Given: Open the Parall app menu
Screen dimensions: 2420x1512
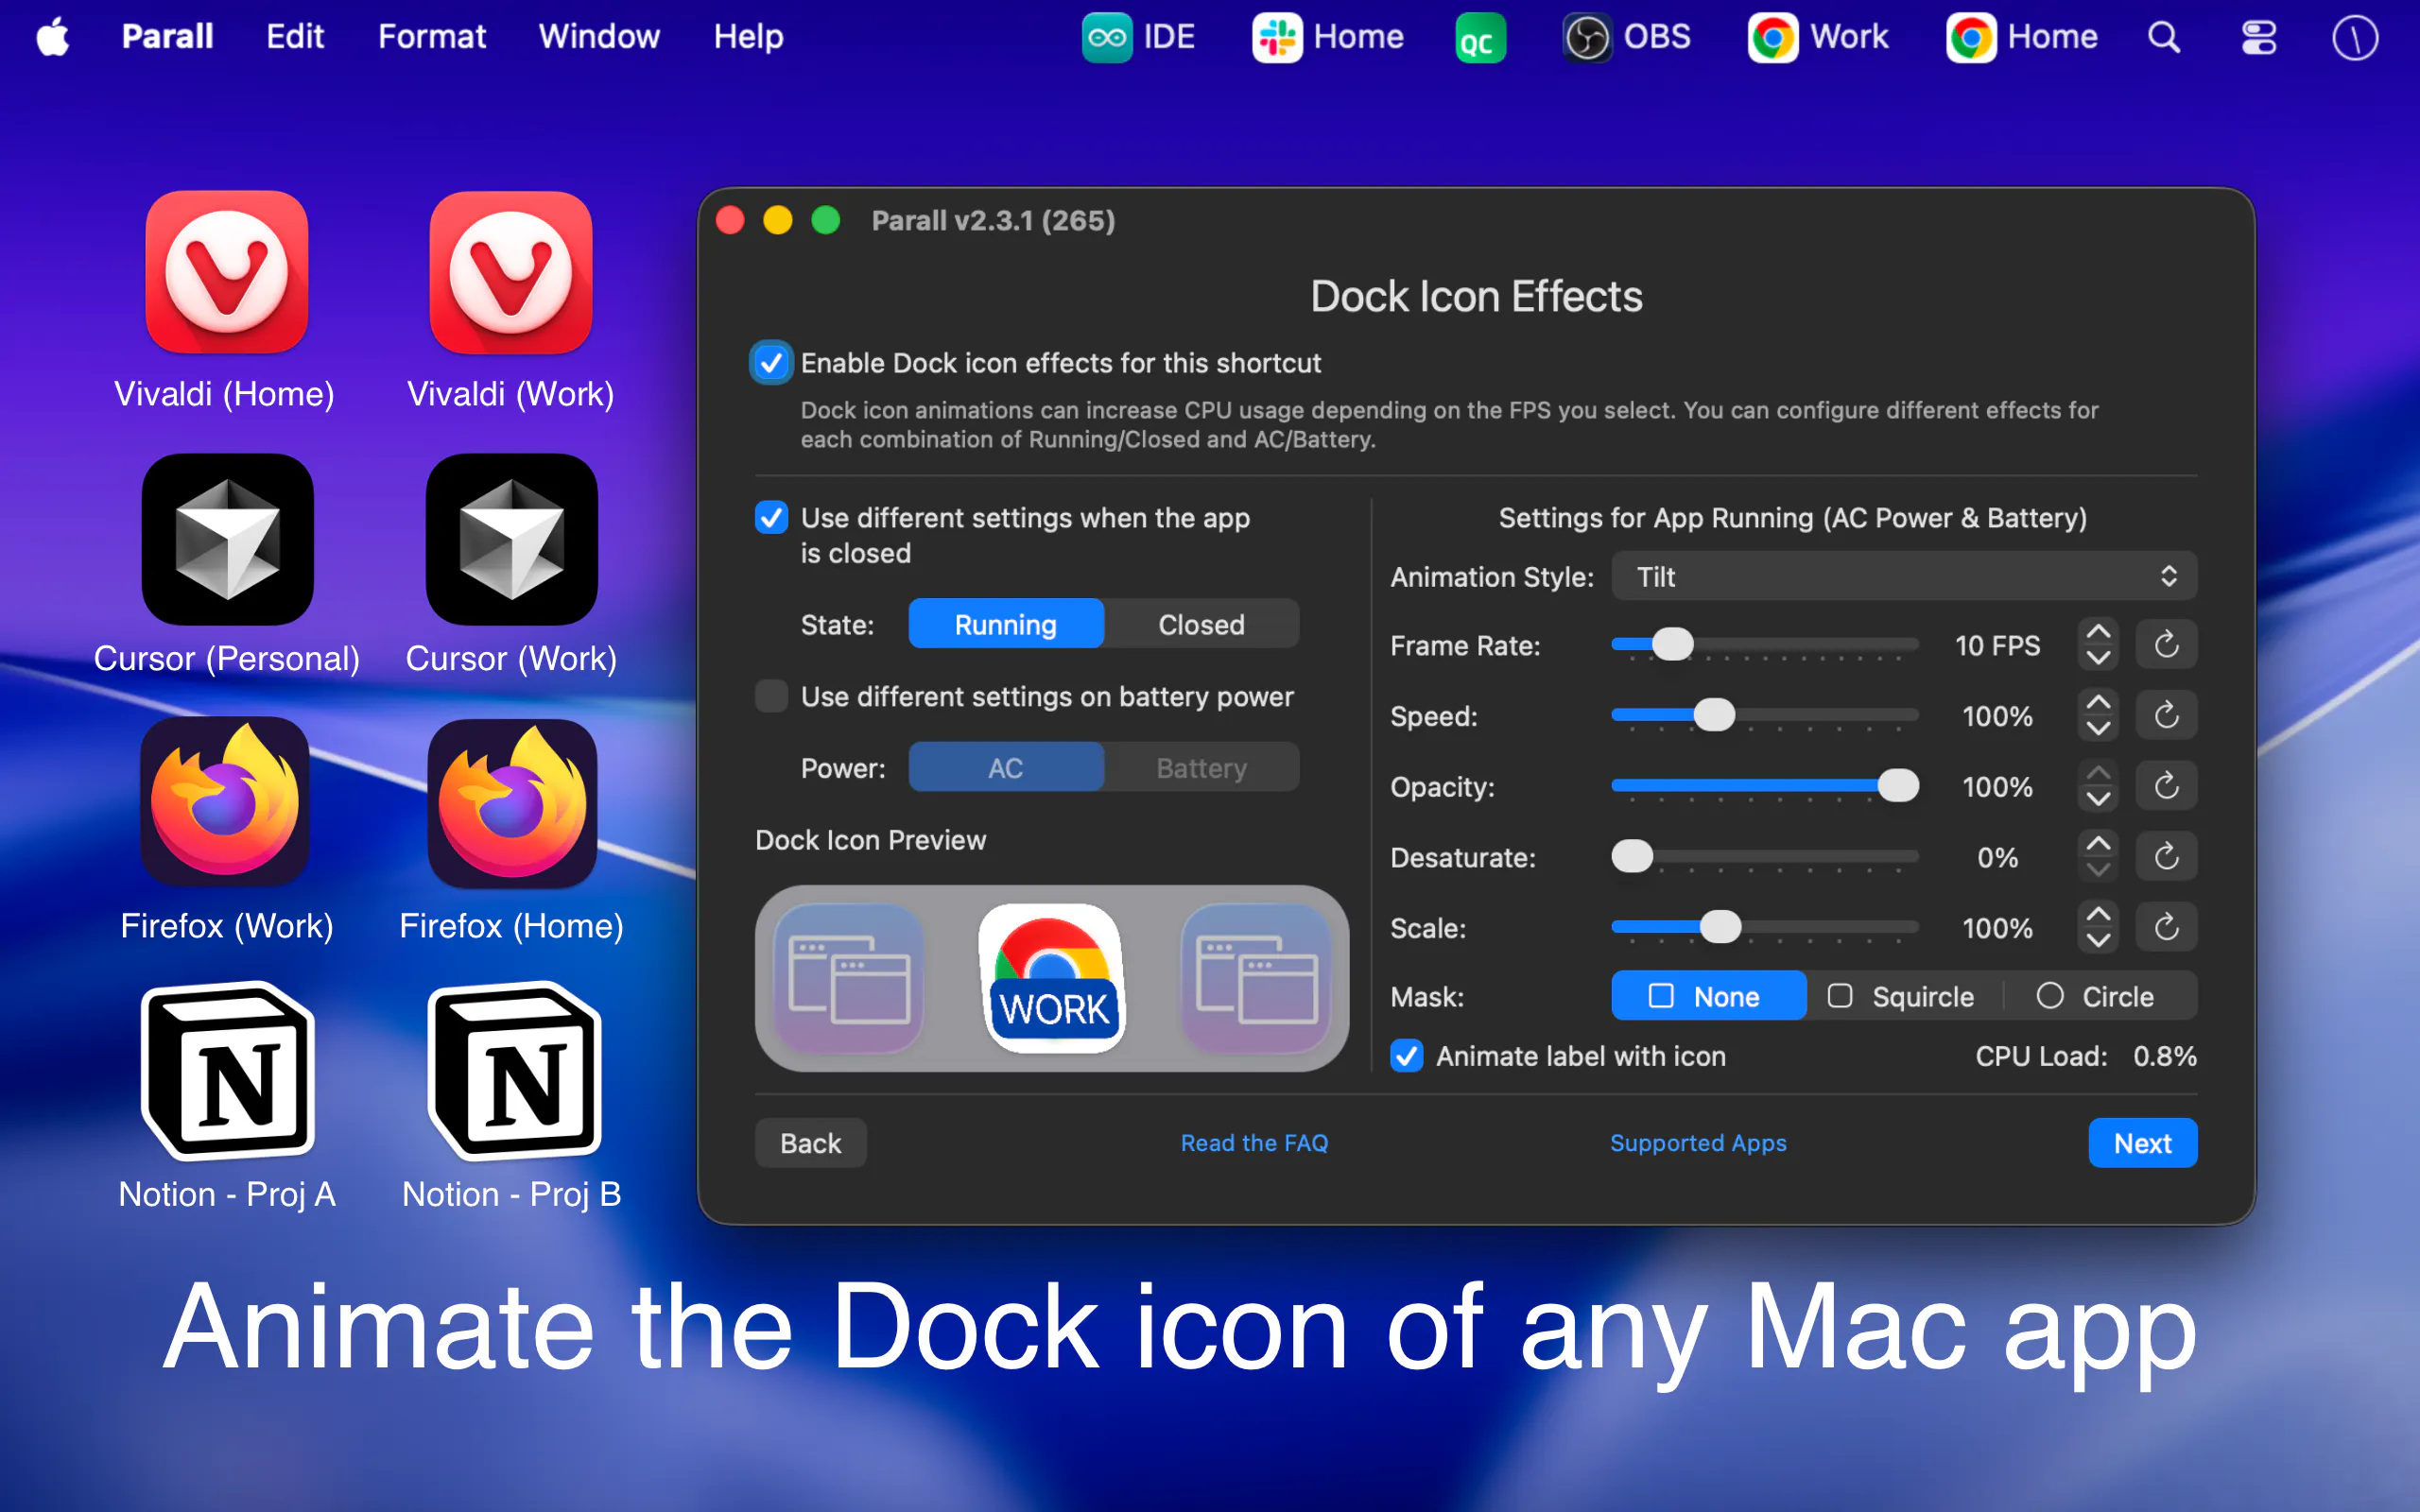Looking at the screenshot, I should [167, 37].
